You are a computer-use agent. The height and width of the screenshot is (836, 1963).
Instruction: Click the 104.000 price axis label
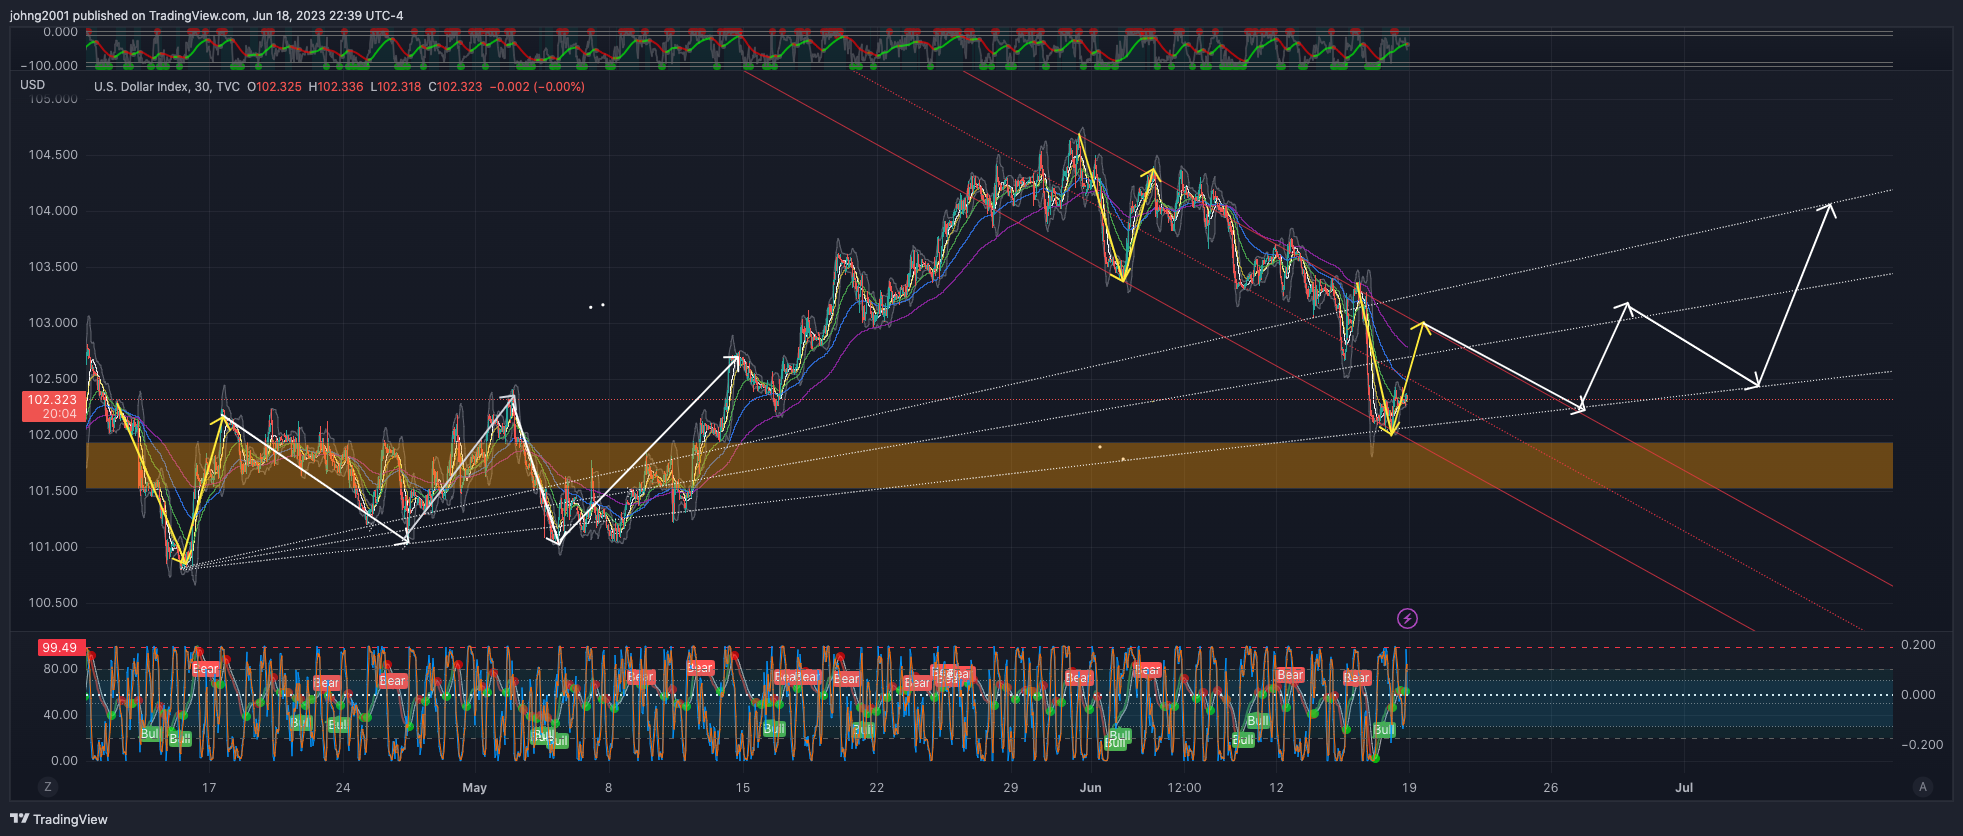pyautogui.click(x=53, y=211)
